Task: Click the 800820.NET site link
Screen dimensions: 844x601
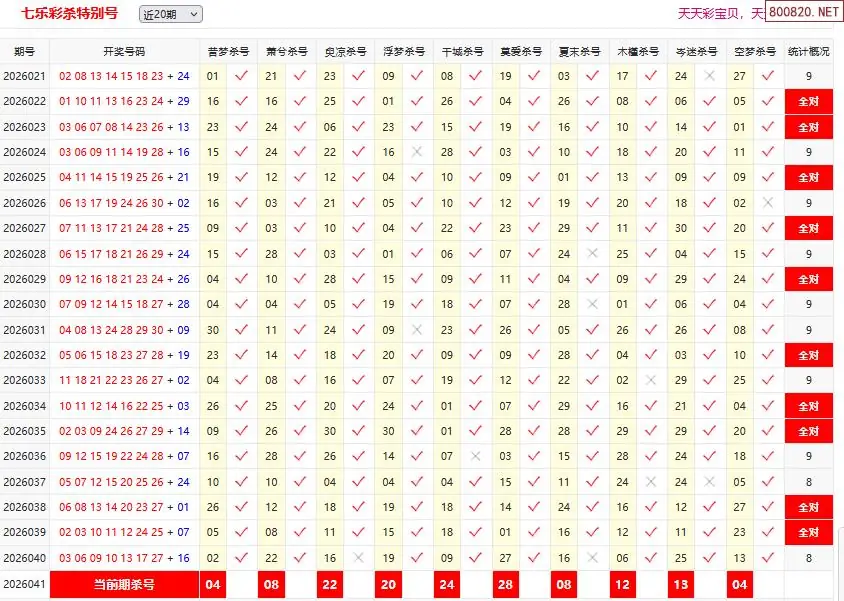Action: [805, 13]
